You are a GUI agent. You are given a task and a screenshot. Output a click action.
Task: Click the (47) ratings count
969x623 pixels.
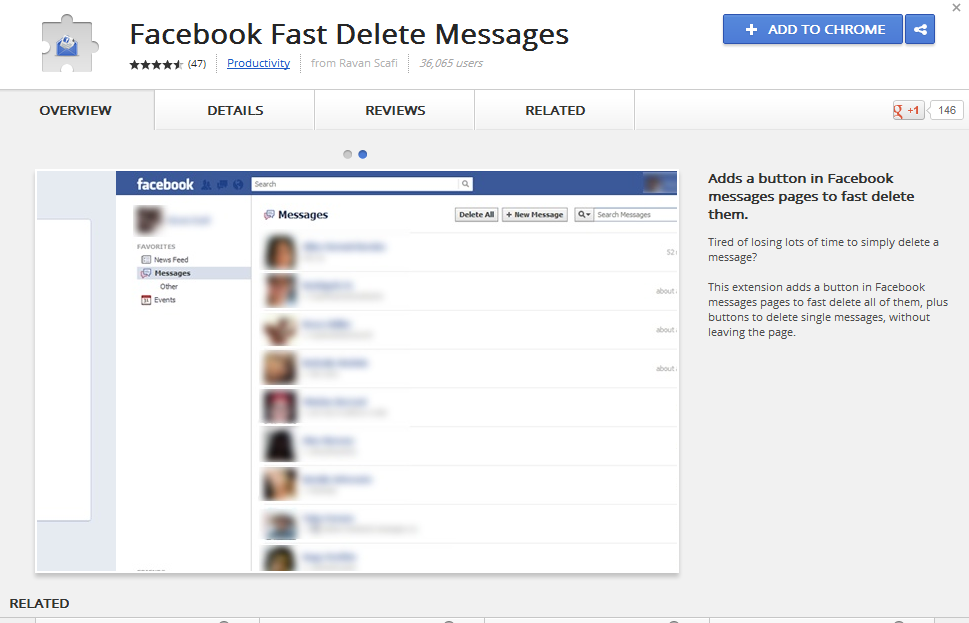[197, 64]
